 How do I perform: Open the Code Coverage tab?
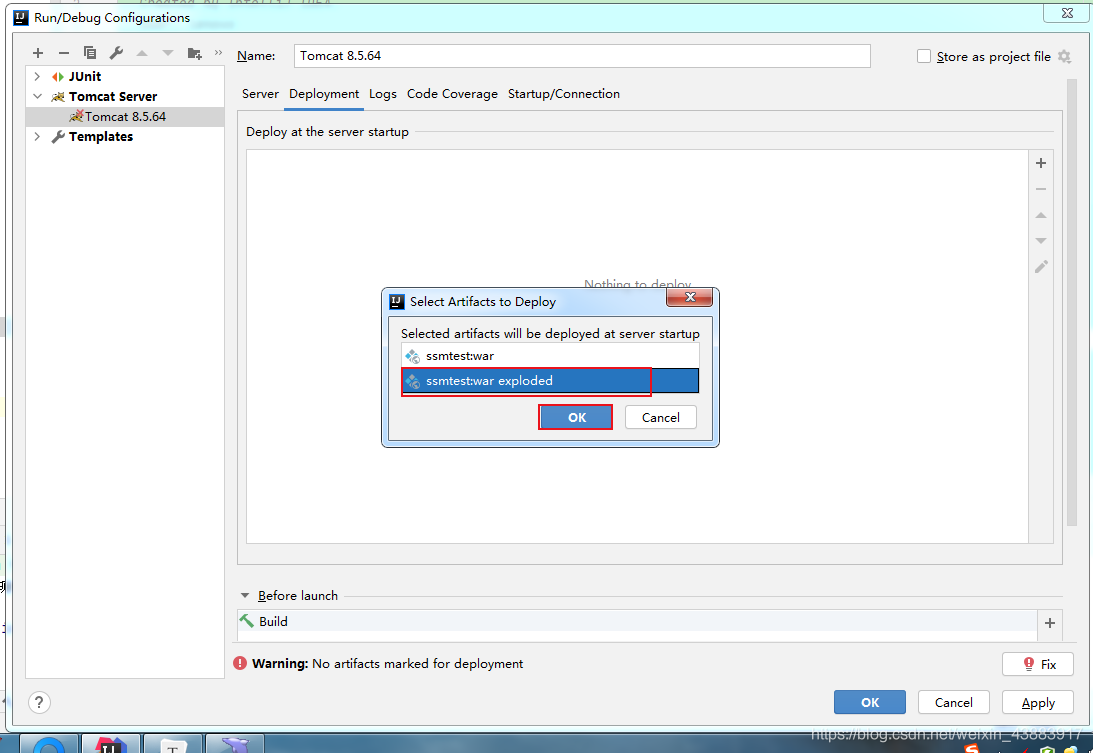(x=452, y=94)
